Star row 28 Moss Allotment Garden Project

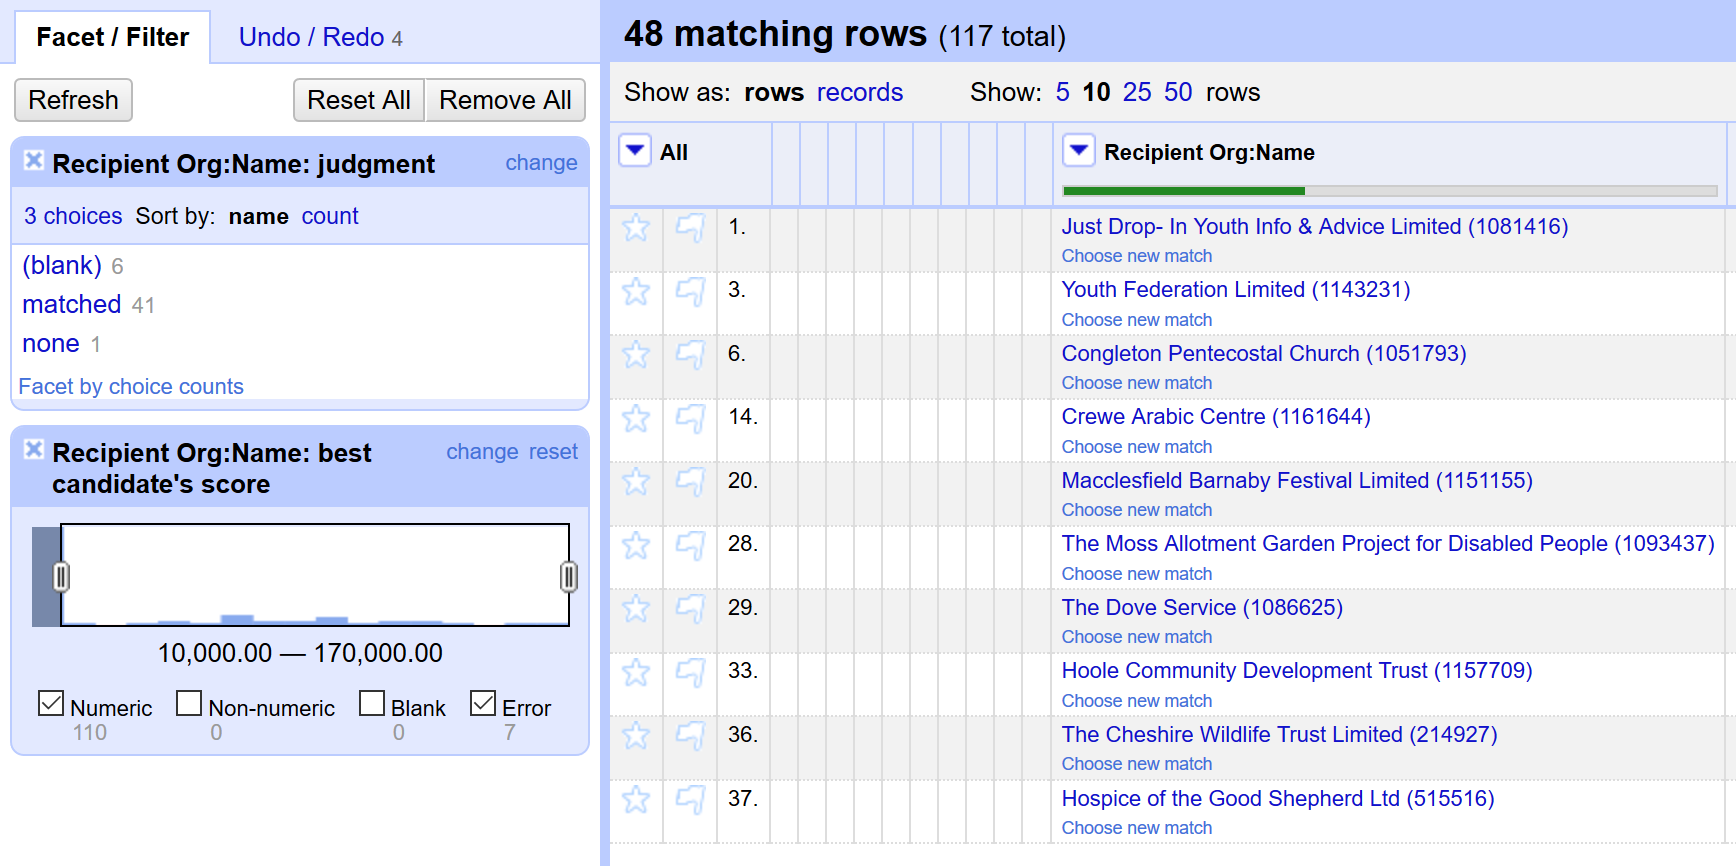636,546
